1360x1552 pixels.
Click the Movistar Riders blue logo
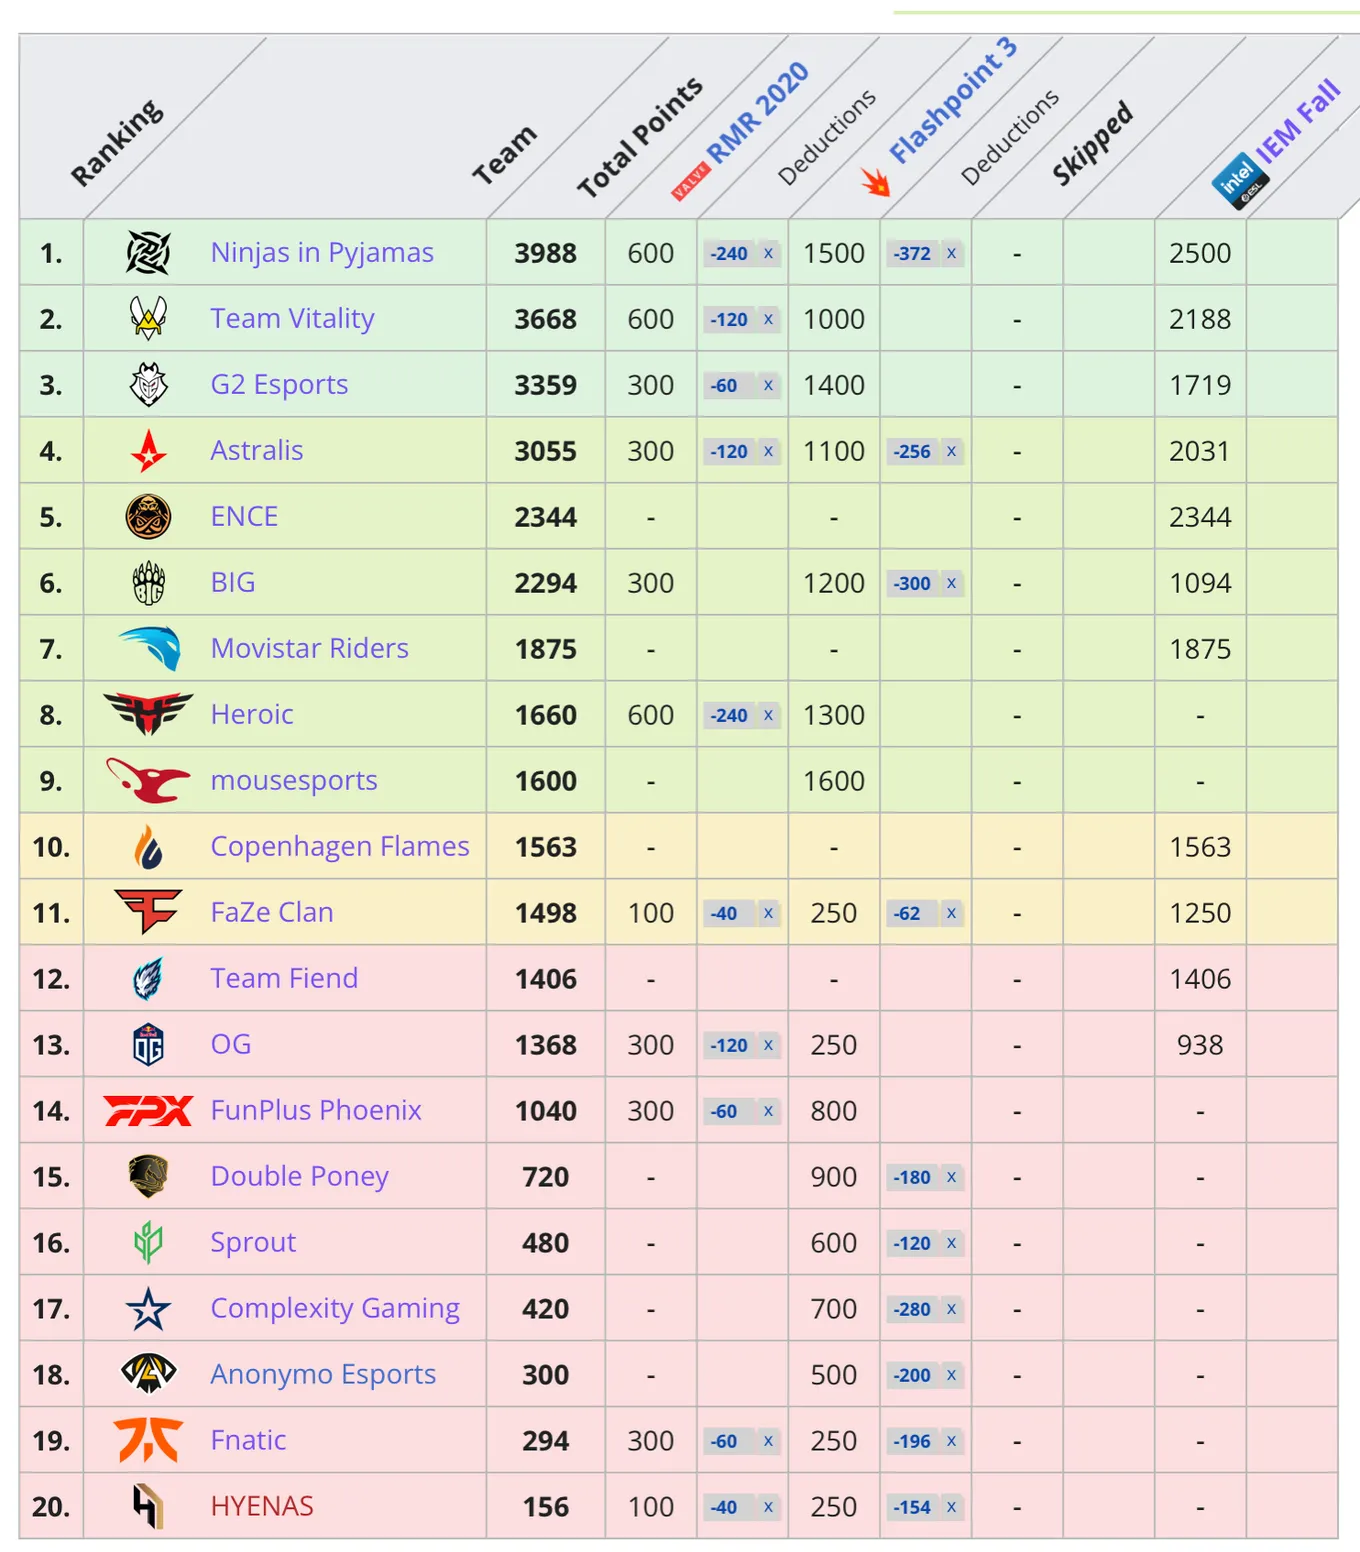tap(150, 648)
